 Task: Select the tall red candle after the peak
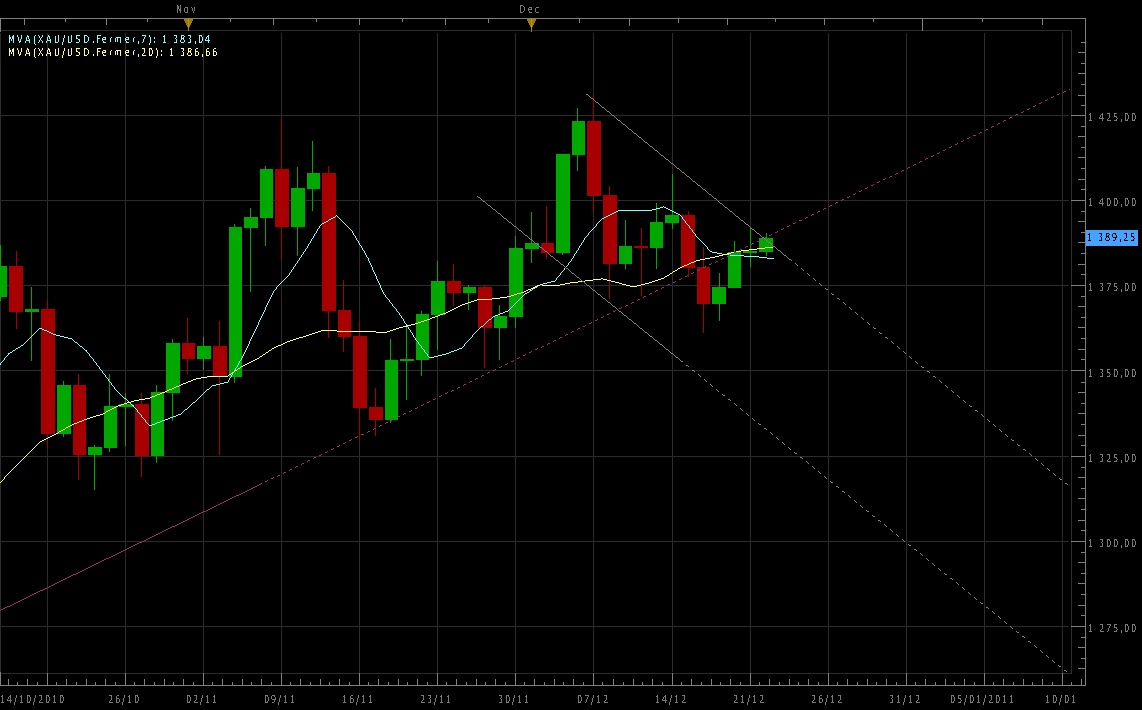point(594,158)
